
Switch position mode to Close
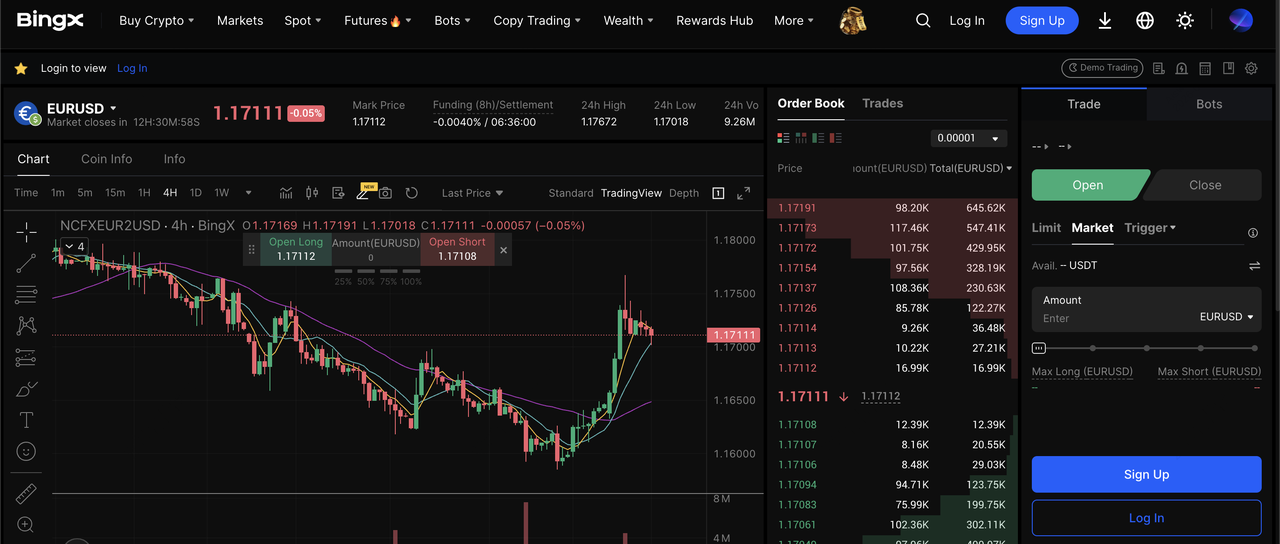coord(1204,185)
